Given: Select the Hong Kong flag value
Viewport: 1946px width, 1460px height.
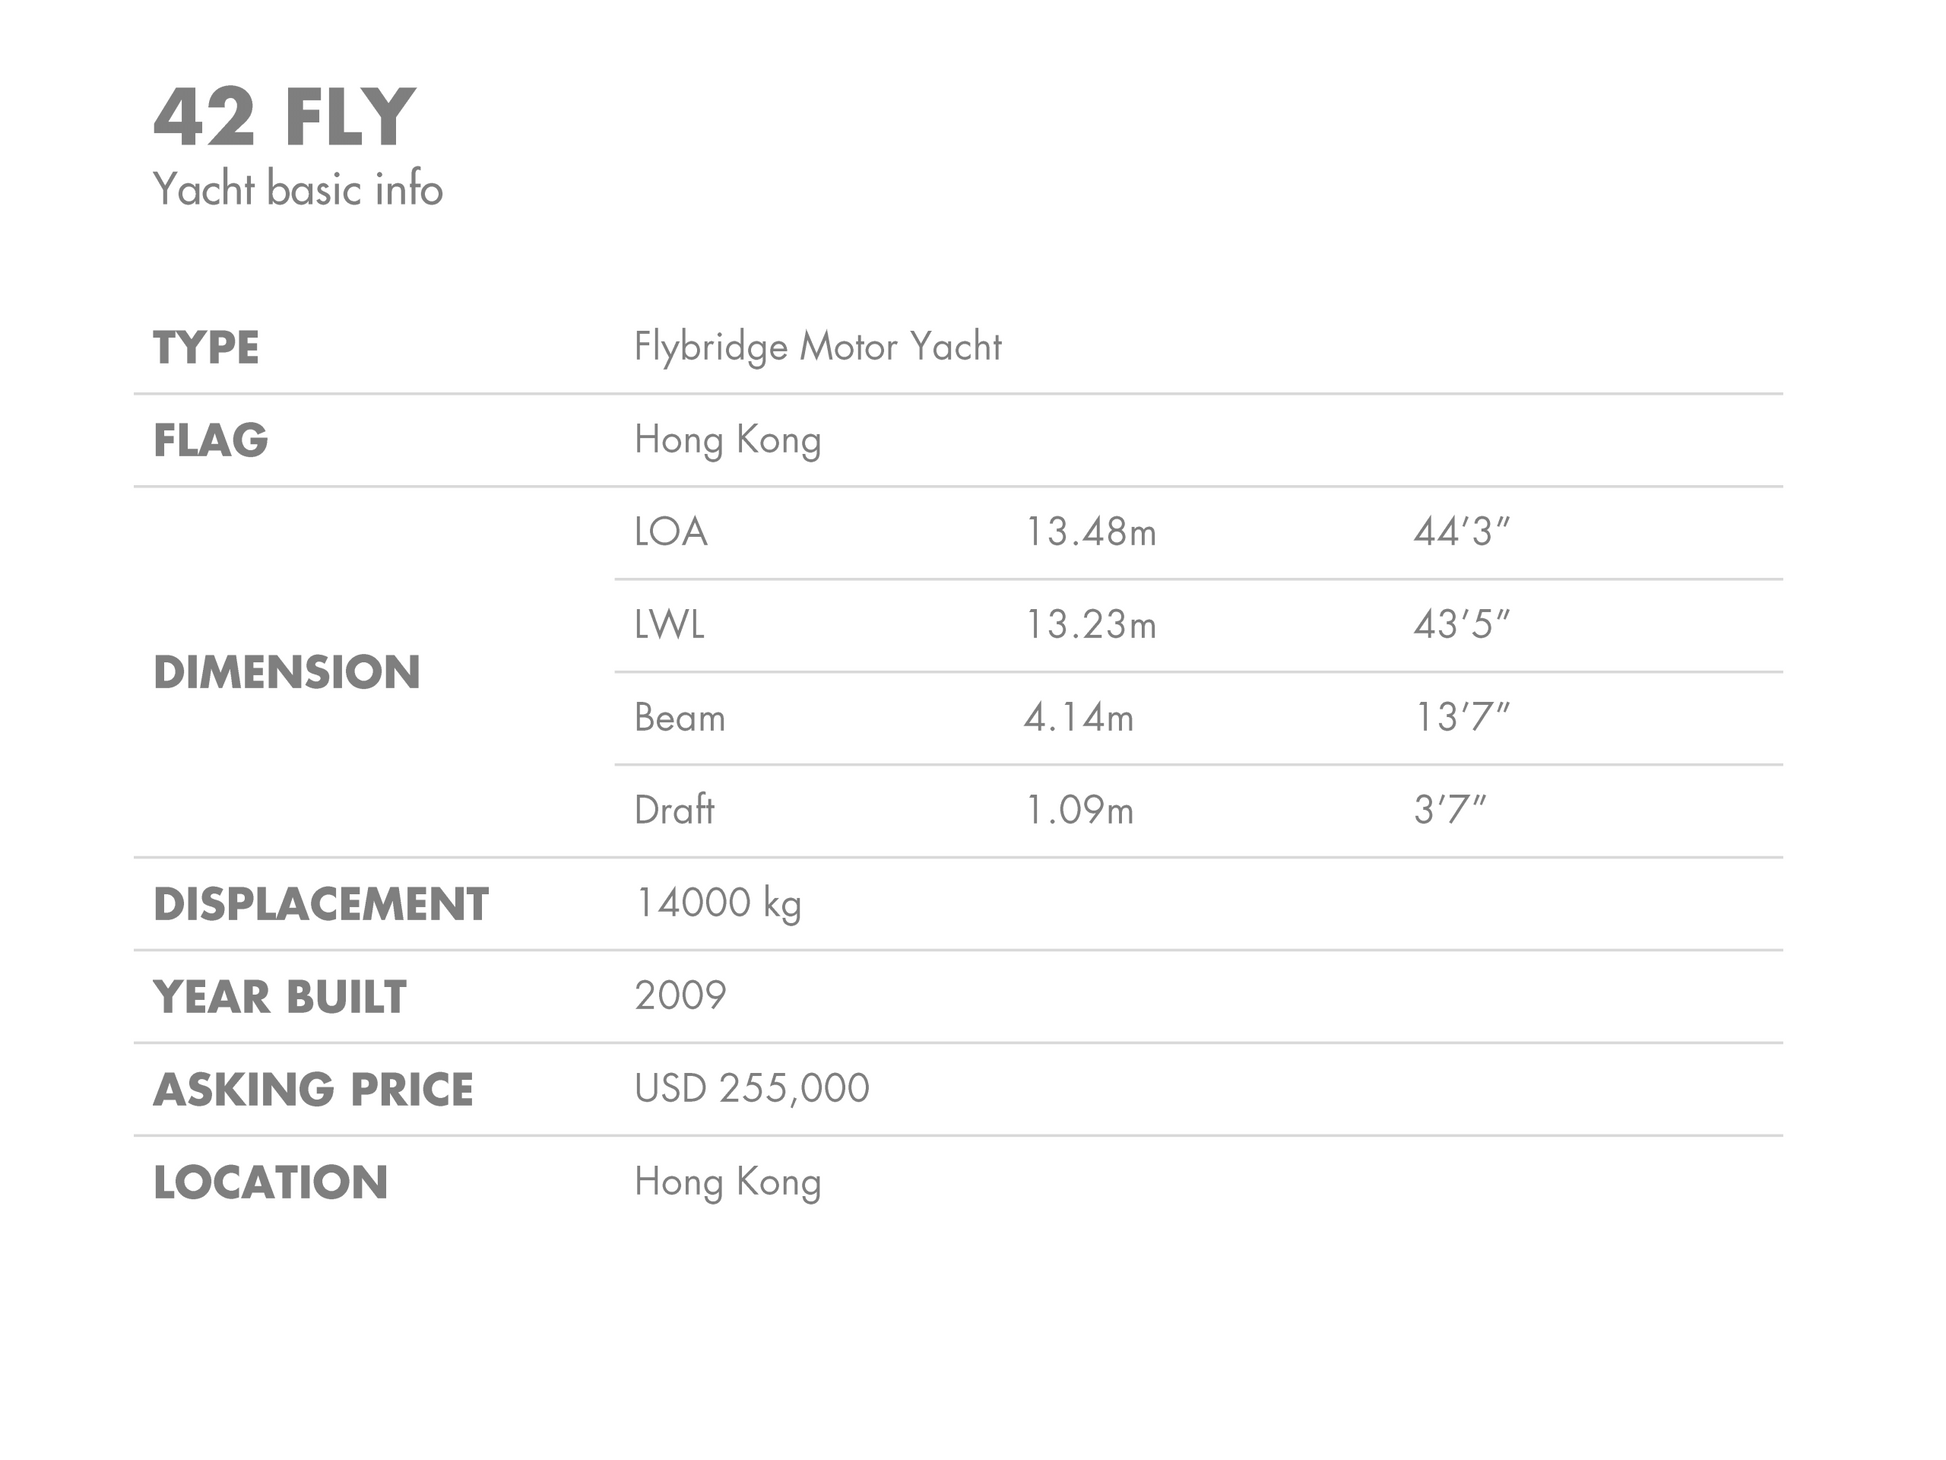Looking at the screenshot, I should 727,440.
